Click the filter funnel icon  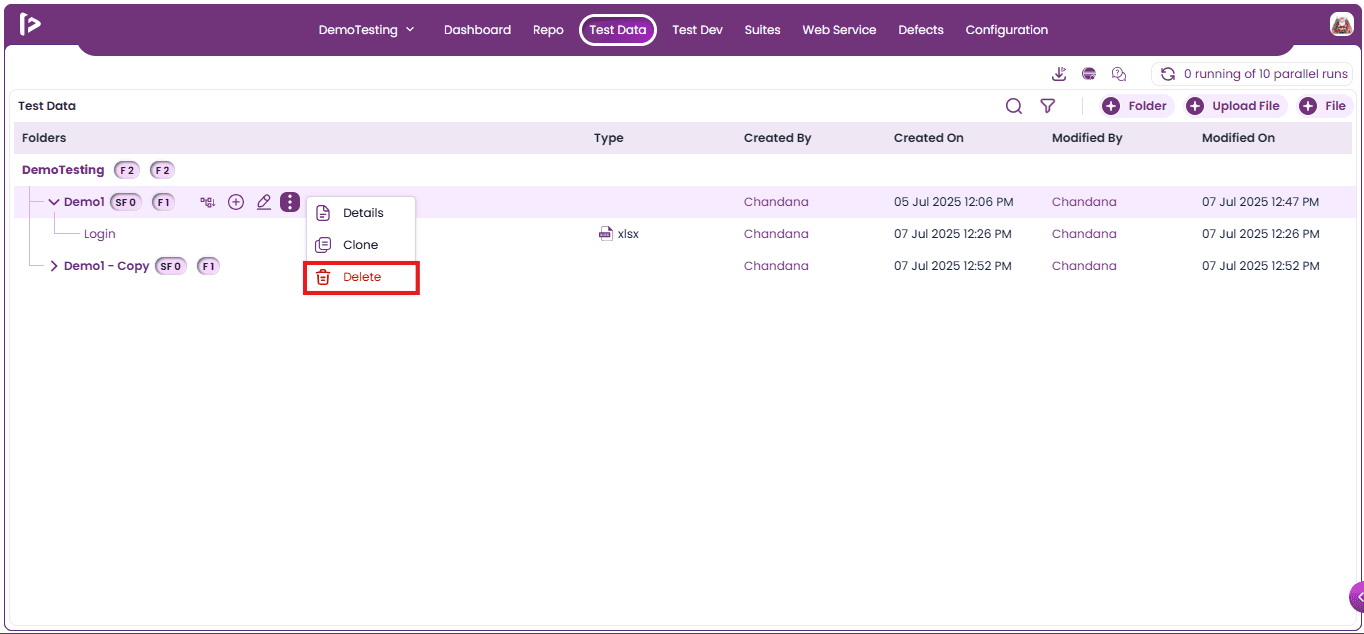tap(1047, 106)
